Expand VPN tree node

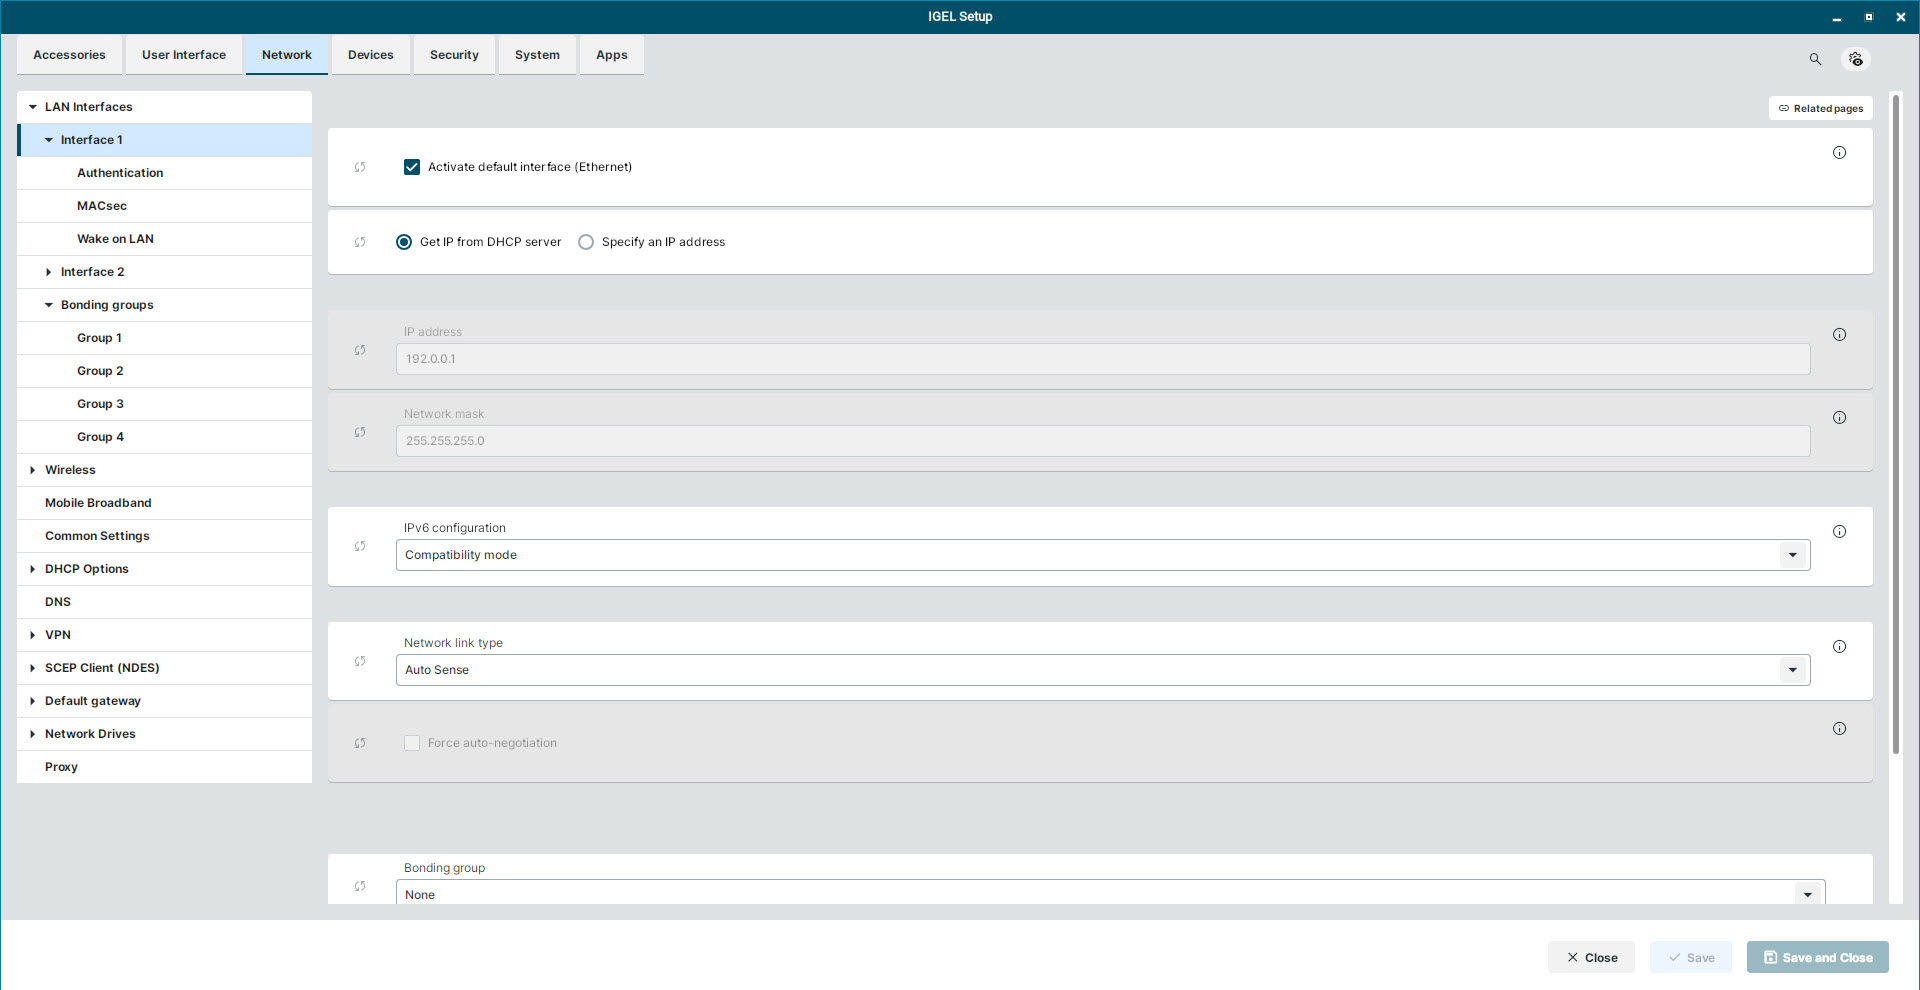point(33,635)
